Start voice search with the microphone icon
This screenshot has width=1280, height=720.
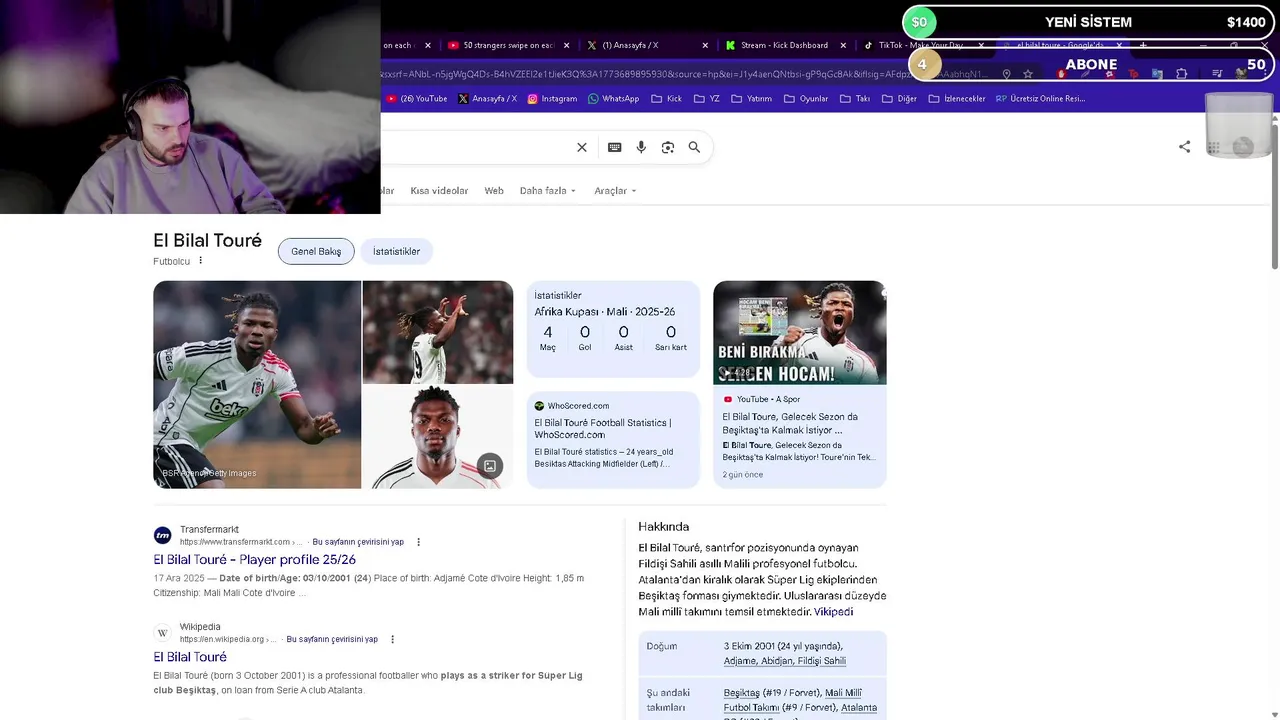[641, 147]
